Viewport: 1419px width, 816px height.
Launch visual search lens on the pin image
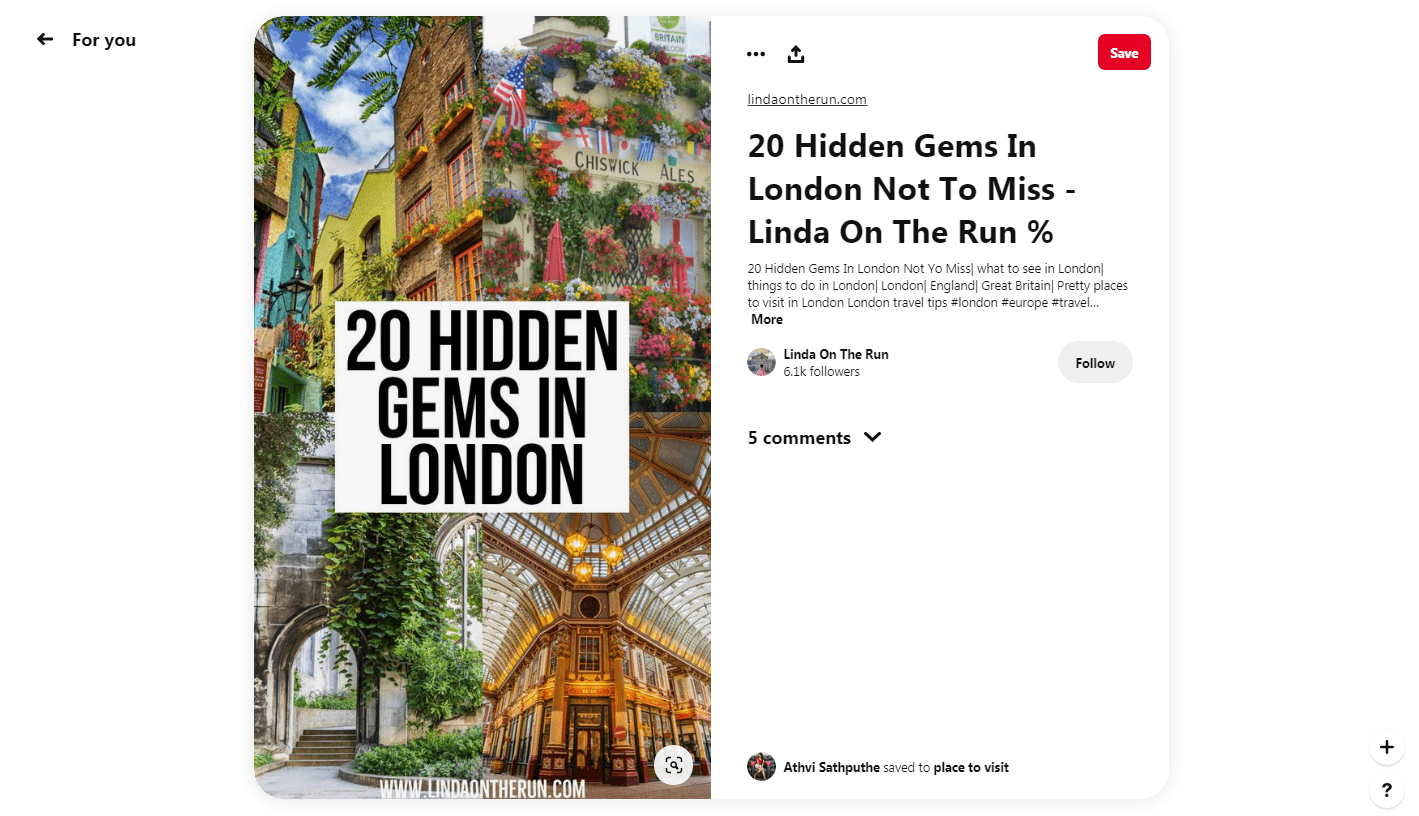coord(674,765)
